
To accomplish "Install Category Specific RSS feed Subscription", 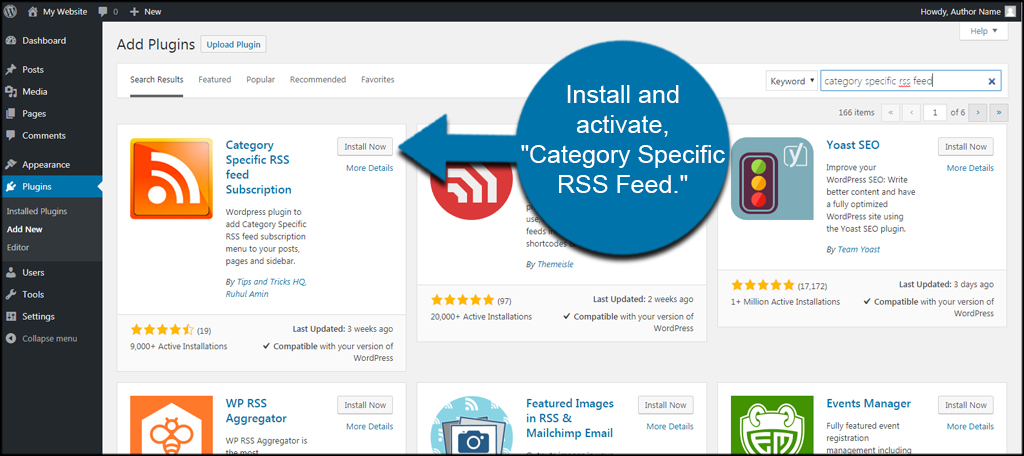I will pos(365,146).
